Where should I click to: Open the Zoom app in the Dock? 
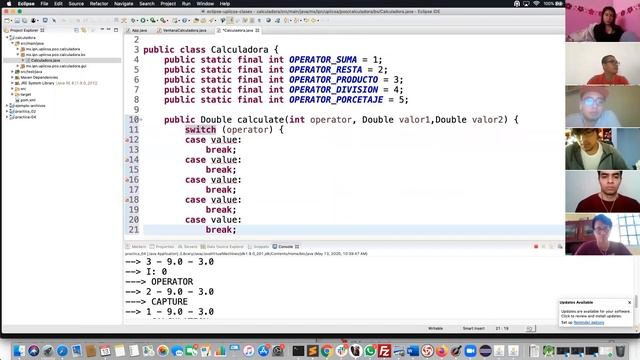click(470, 351)
